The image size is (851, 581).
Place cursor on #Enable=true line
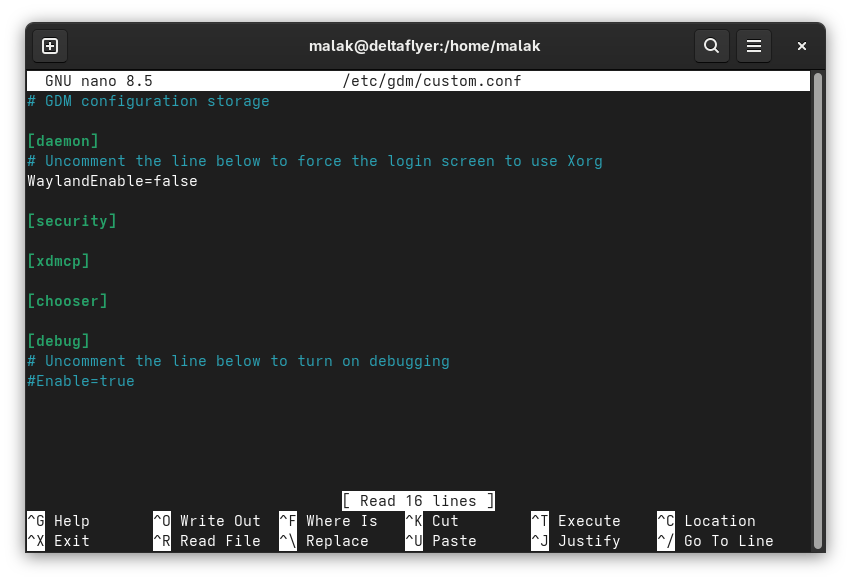pos(81,381)
